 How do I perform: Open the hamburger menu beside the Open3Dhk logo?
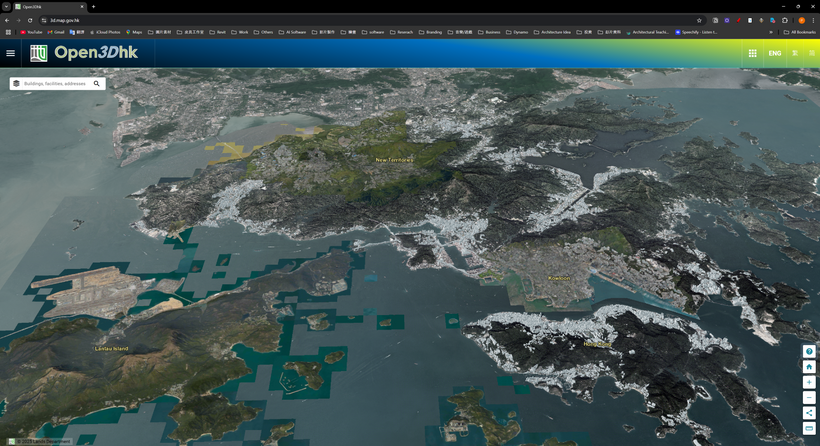tap(10, 53)
